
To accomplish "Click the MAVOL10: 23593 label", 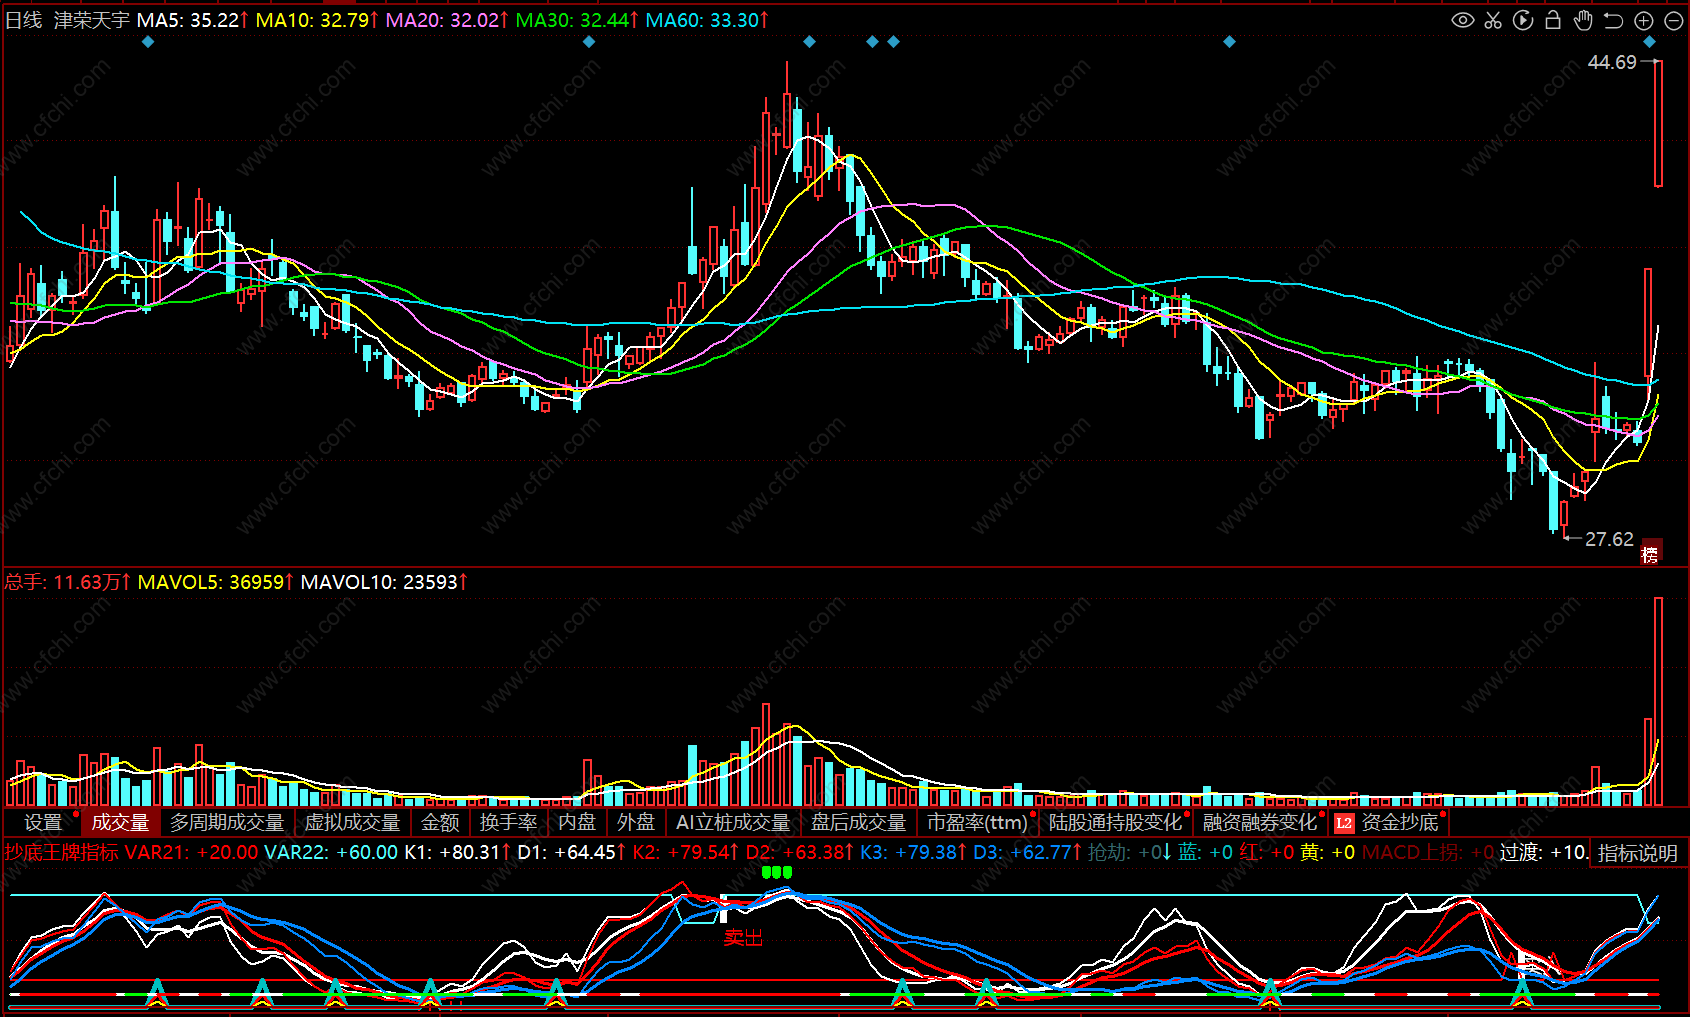I will click(384, 582).
